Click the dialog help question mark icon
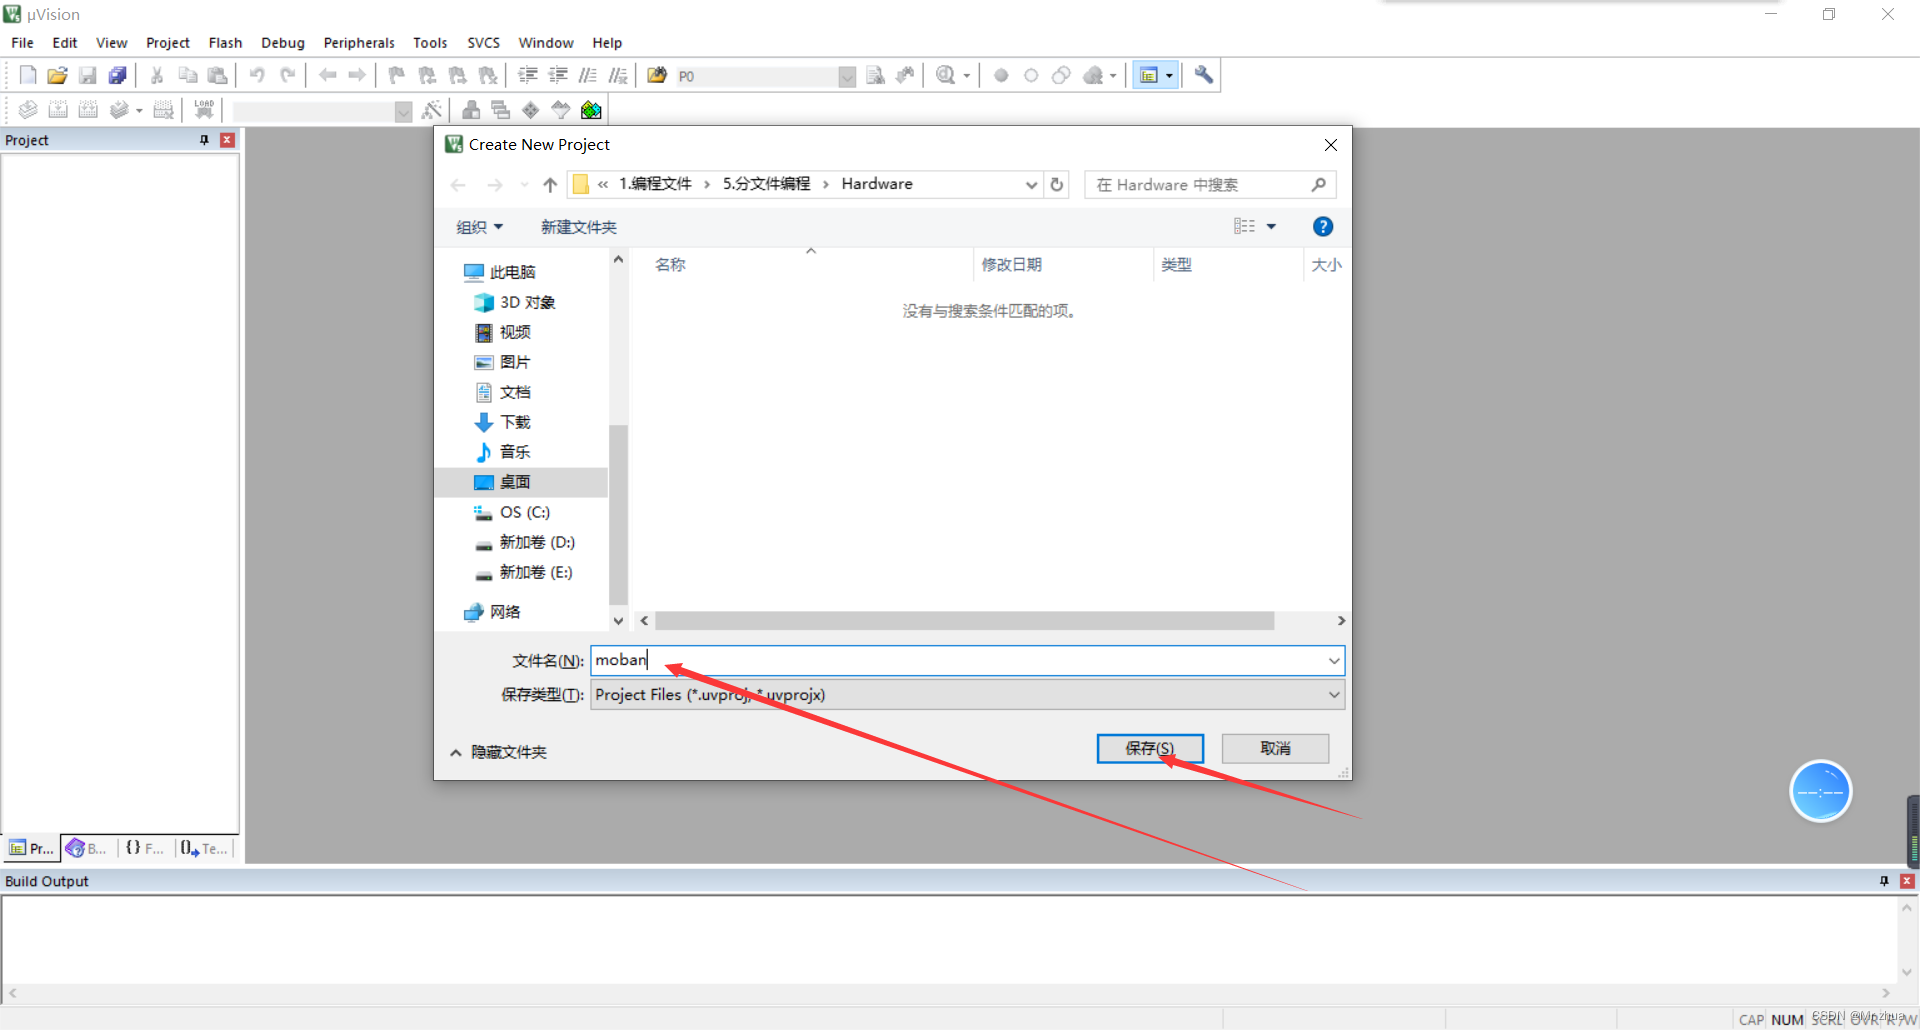Viewport: 1920px width, 1030px height. tap(1323, 227)
